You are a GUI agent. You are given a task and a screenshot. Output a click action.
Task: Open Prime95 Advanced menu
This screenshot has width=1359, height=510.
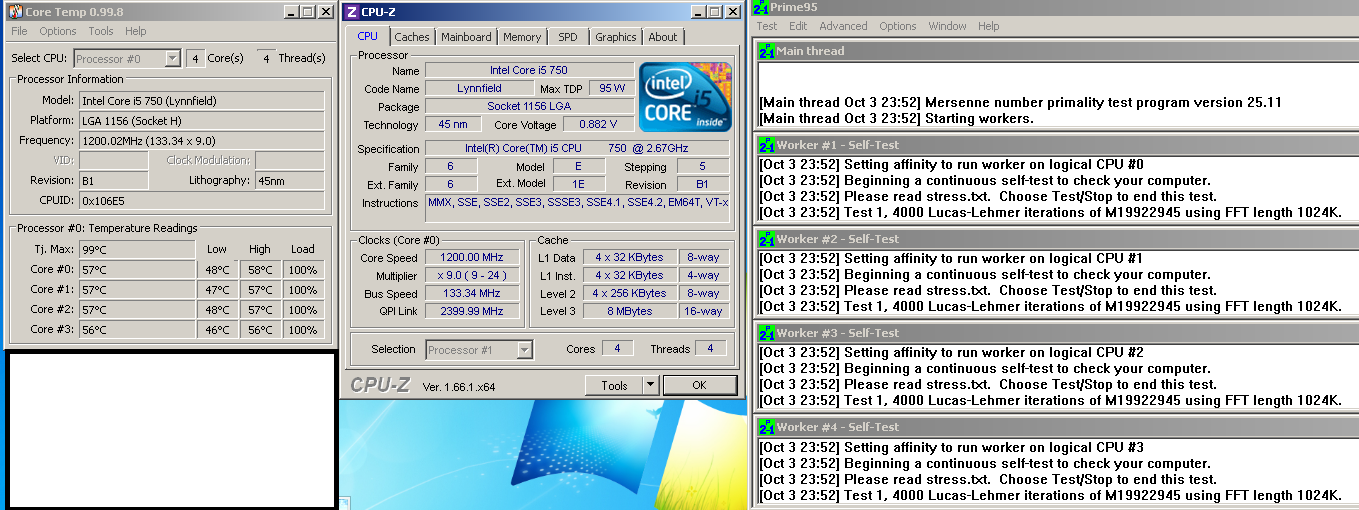coord(843,26)
